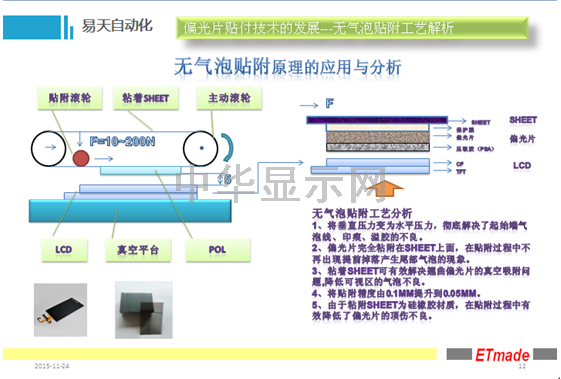561x379 pixels.
Task: Click the 粘着SHEET label box
Action: [x=146, y=98]
